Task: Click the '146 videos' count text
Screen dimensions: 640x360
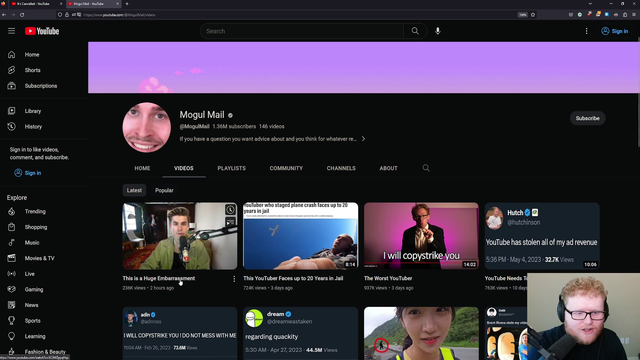Action: pos(271,127)
